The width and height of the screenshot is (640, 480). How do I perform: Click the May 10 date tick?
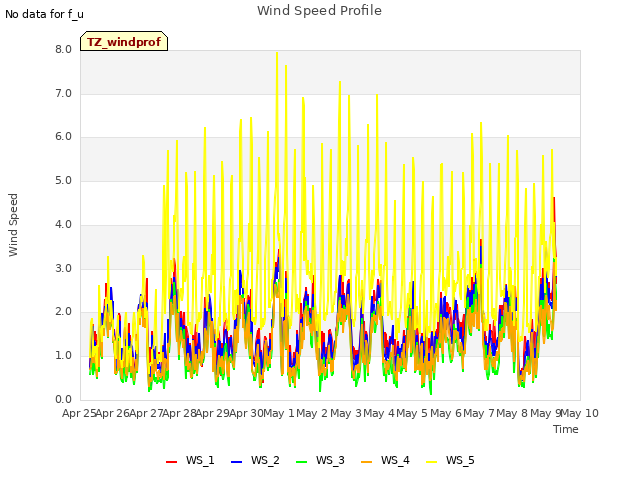[580, 413]
